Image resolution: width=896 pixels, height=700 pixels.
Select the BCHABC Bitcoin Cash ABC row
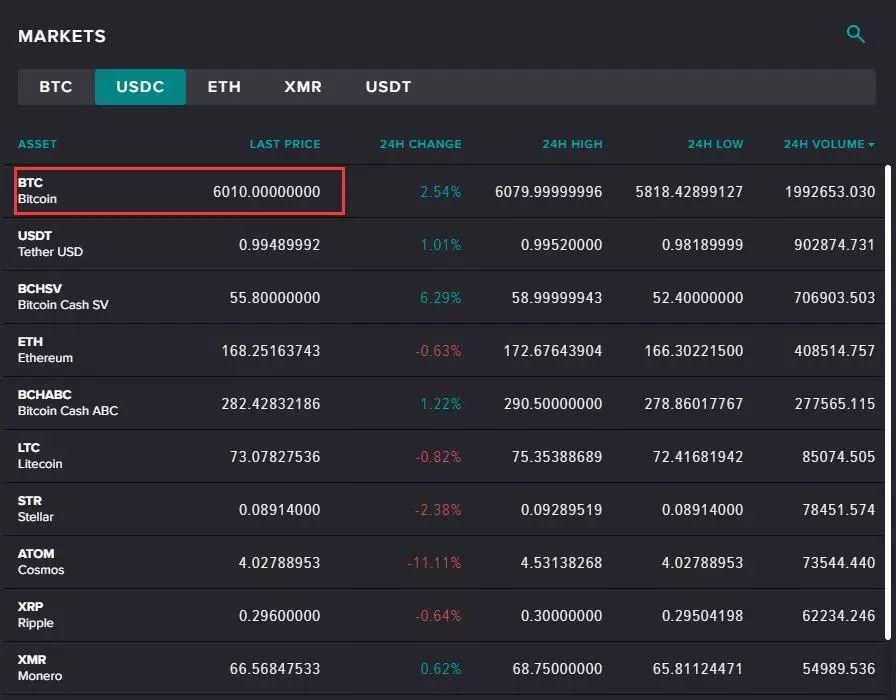pos(443,403)
